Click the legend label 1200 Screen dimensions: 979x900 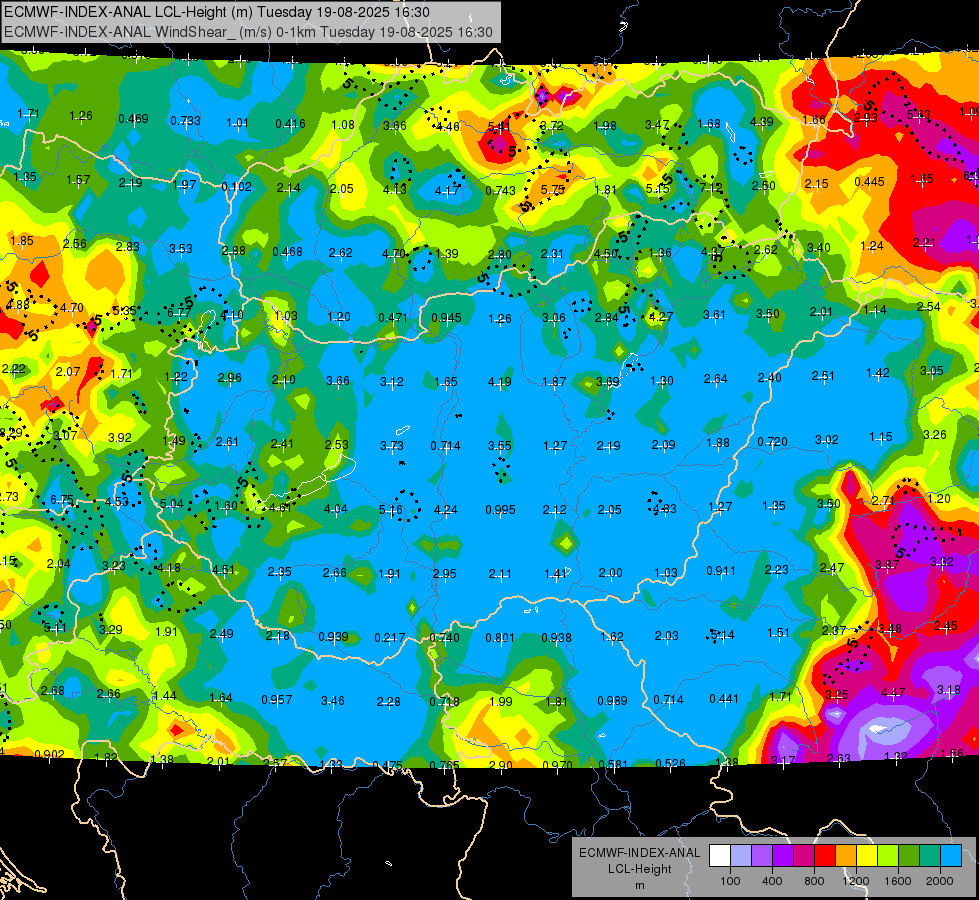856,881
